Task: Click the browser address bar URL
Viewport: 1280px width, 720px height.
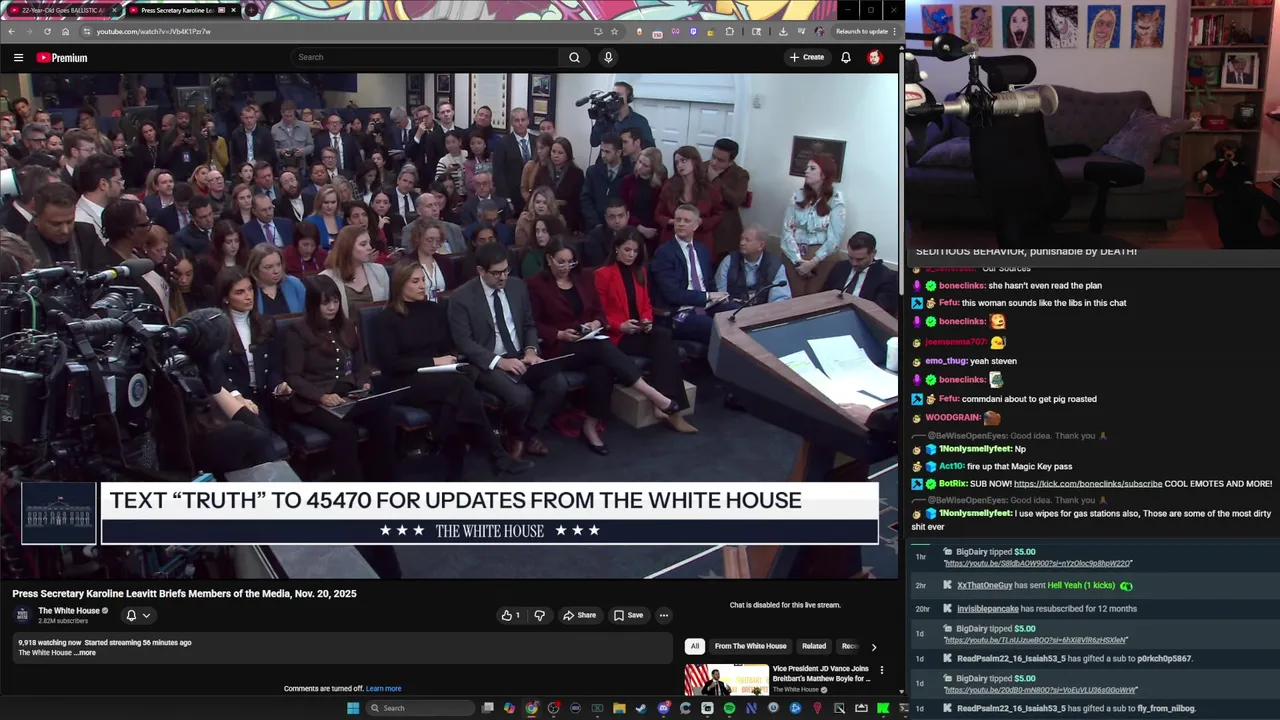Action: [x=153, y=31]
